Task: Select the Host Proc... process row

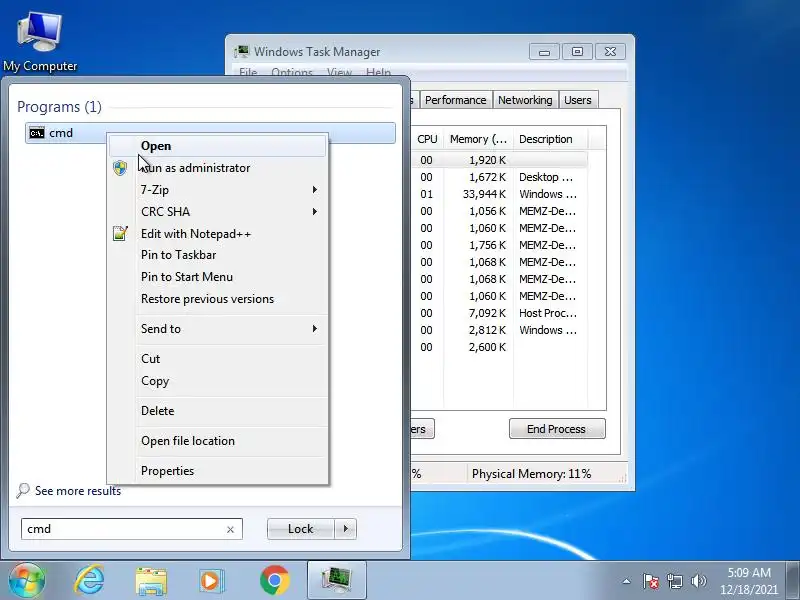Action: [499, 313]
